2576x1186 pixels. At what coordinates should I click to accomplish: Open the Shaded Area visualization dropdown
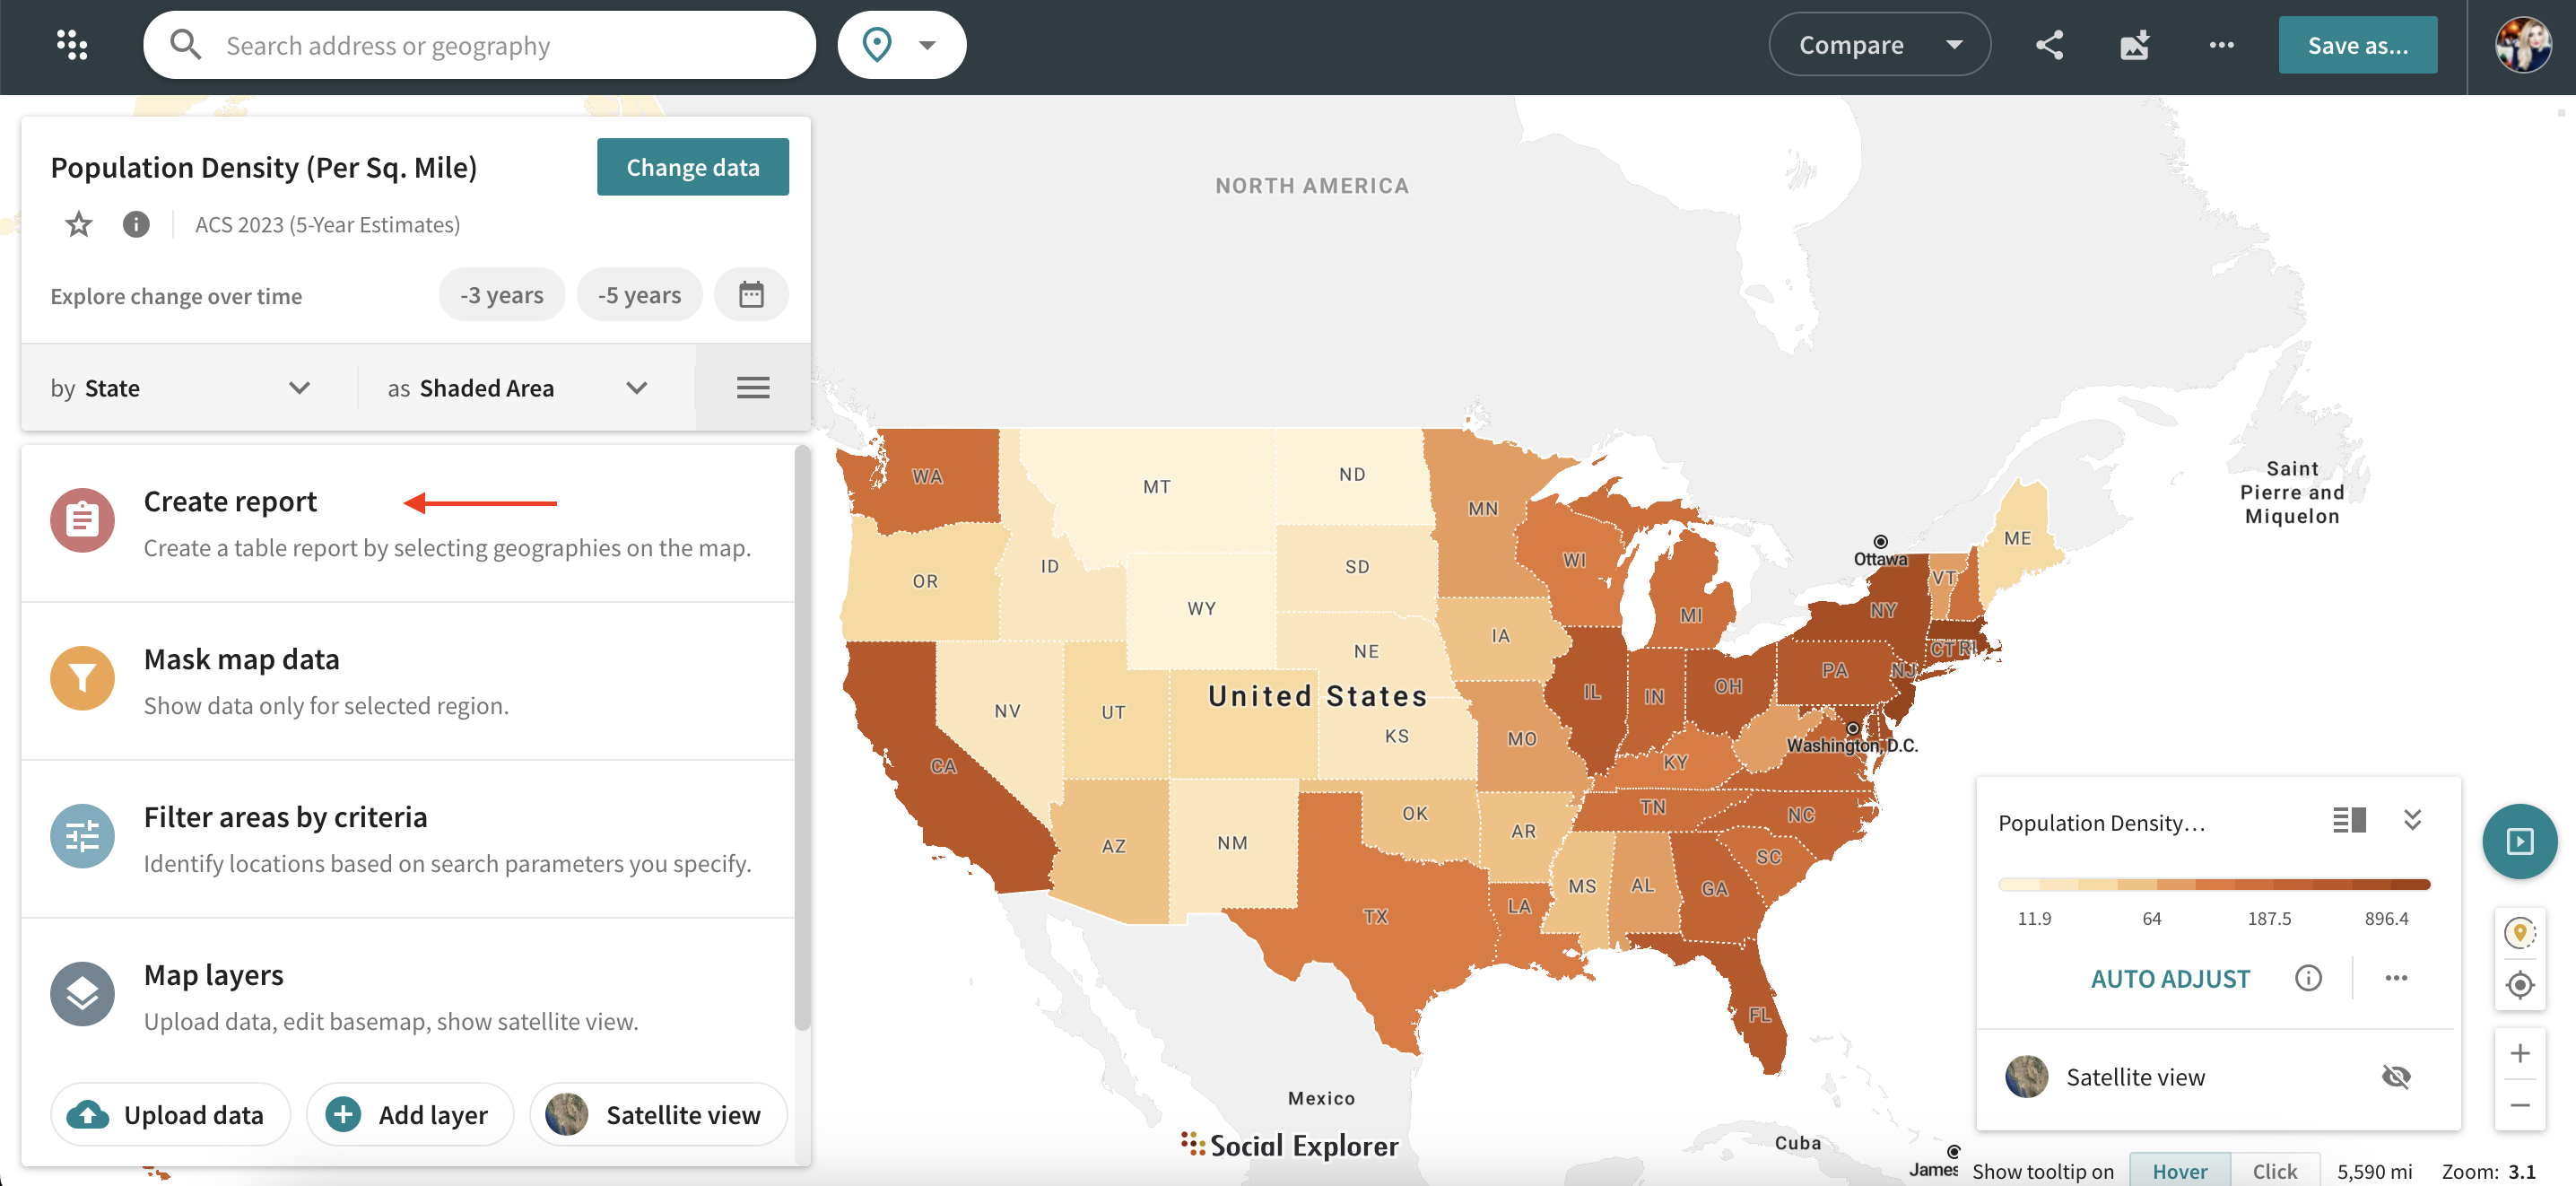tap(517, 388)
